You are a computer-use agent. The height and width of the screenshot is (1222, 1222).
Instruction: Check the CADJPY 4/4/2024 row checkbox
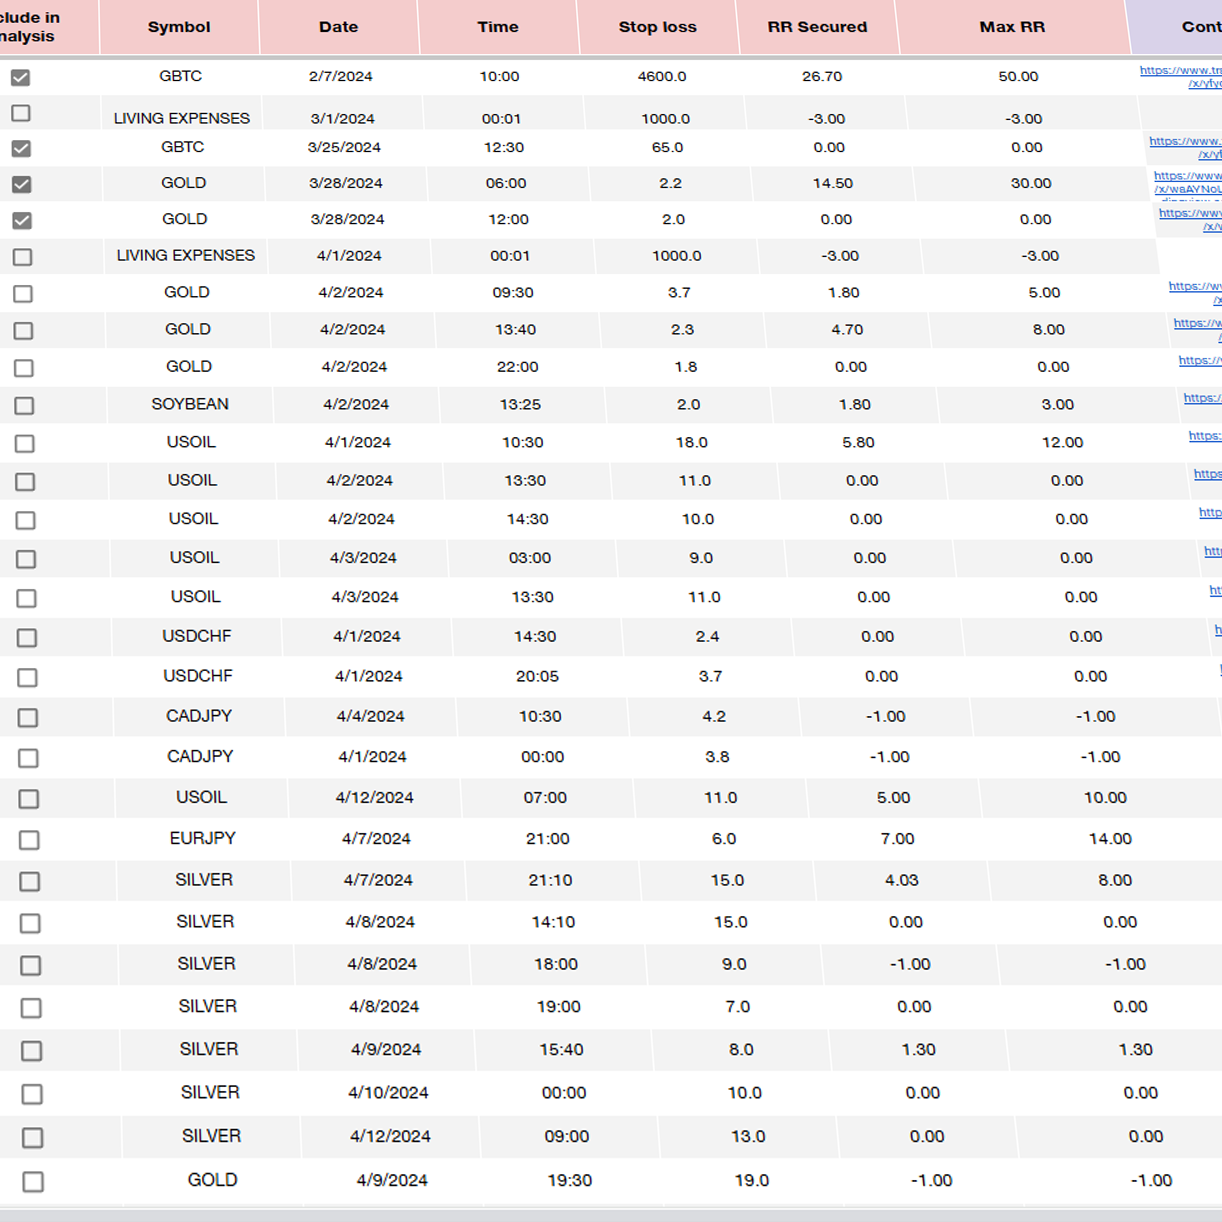pos(26,717)
